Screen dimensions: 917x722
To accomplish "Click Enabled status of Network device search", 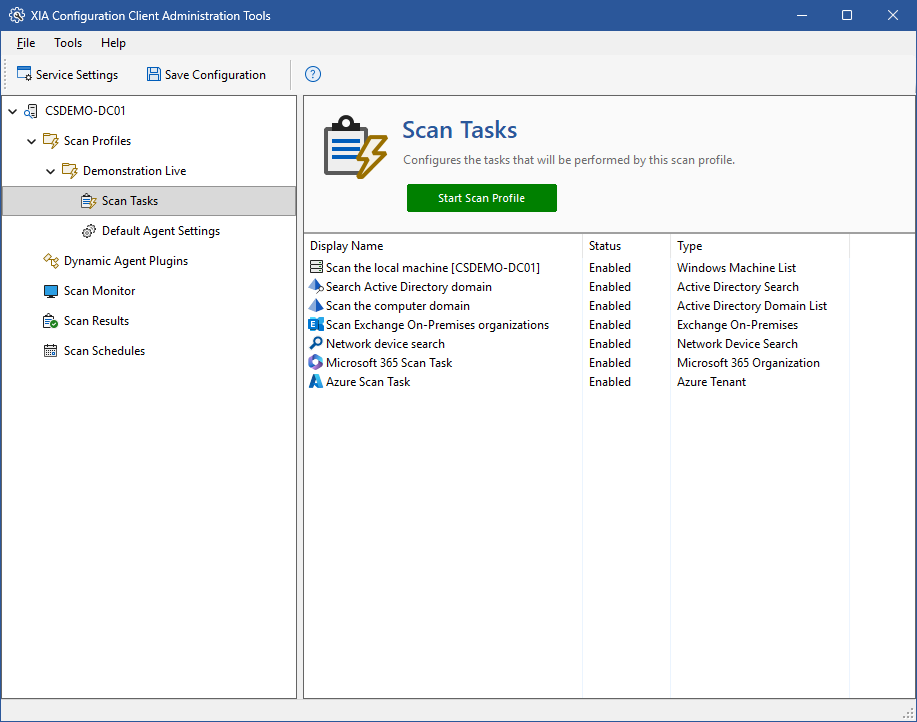I will [610, 344].
